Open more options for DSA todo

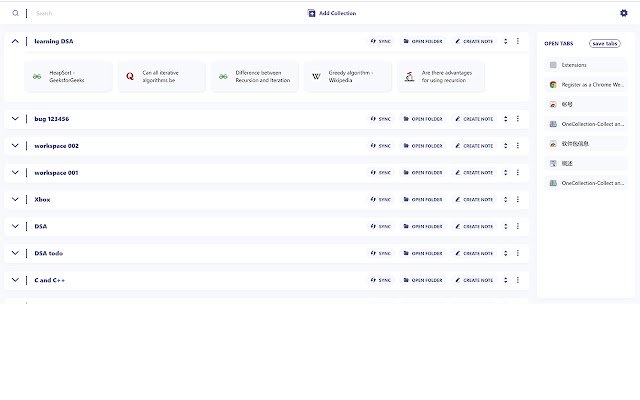point(518,253)
